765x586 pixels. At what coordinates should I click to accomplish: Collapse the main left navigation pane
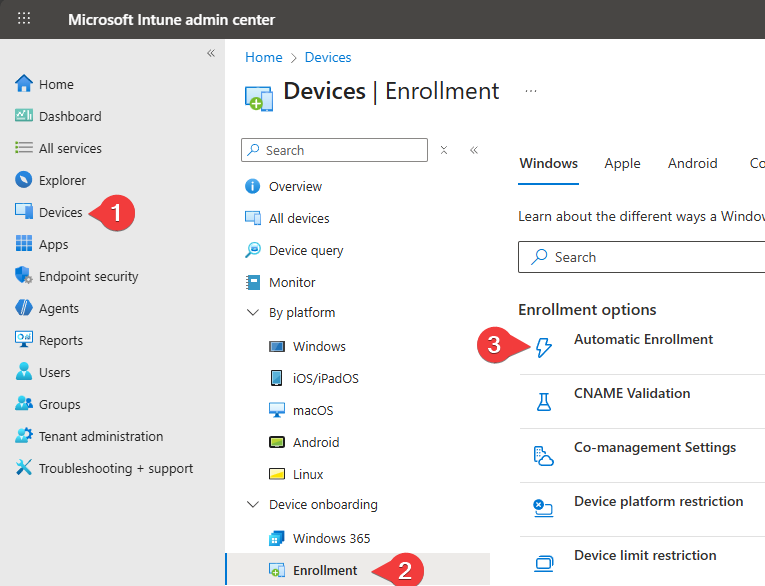211,53
